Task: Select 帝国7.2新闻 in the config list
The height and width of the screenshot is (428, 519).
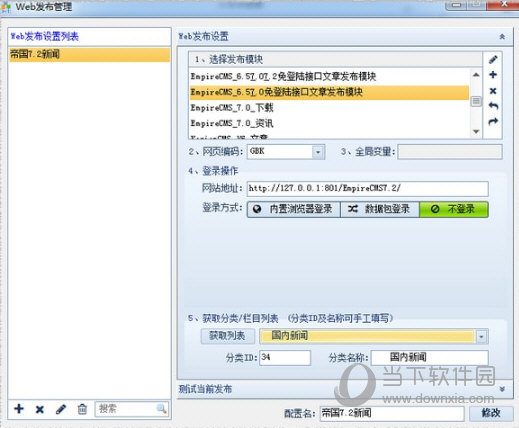Action: (x=90, y=55)
